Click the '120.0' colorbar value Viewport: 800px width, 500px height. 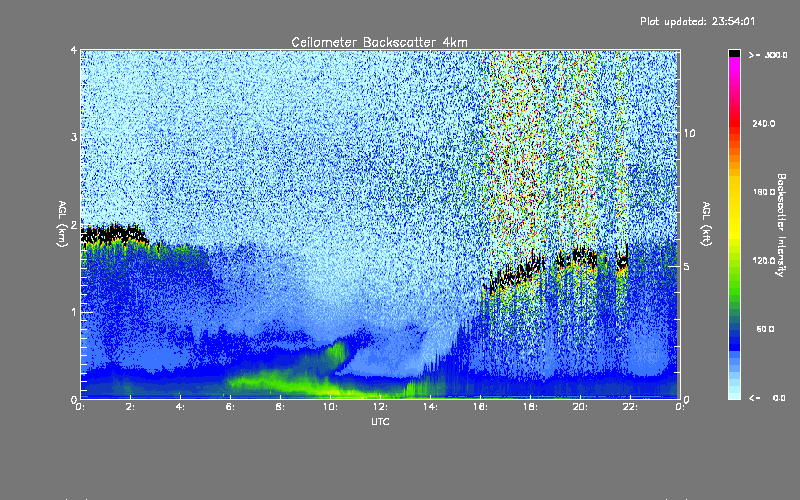pos(763,261)
